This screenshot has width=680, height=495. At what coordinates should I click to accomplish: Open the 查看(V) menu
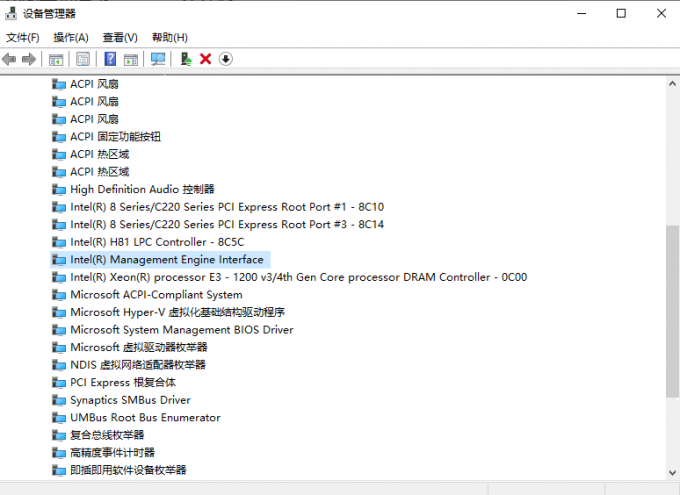[120, 37]
